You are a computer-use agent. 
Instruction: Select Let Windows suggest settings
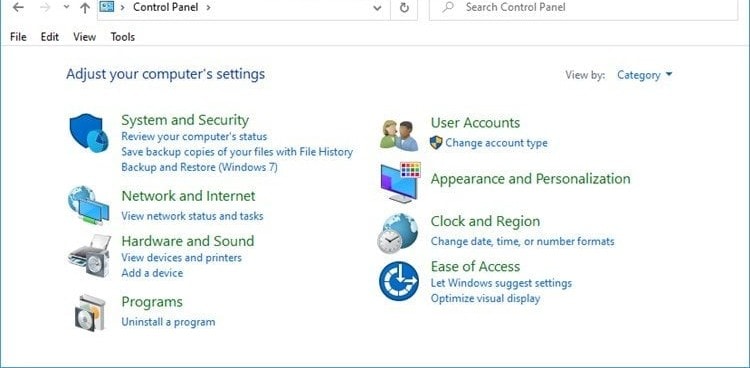pos(501,283)
